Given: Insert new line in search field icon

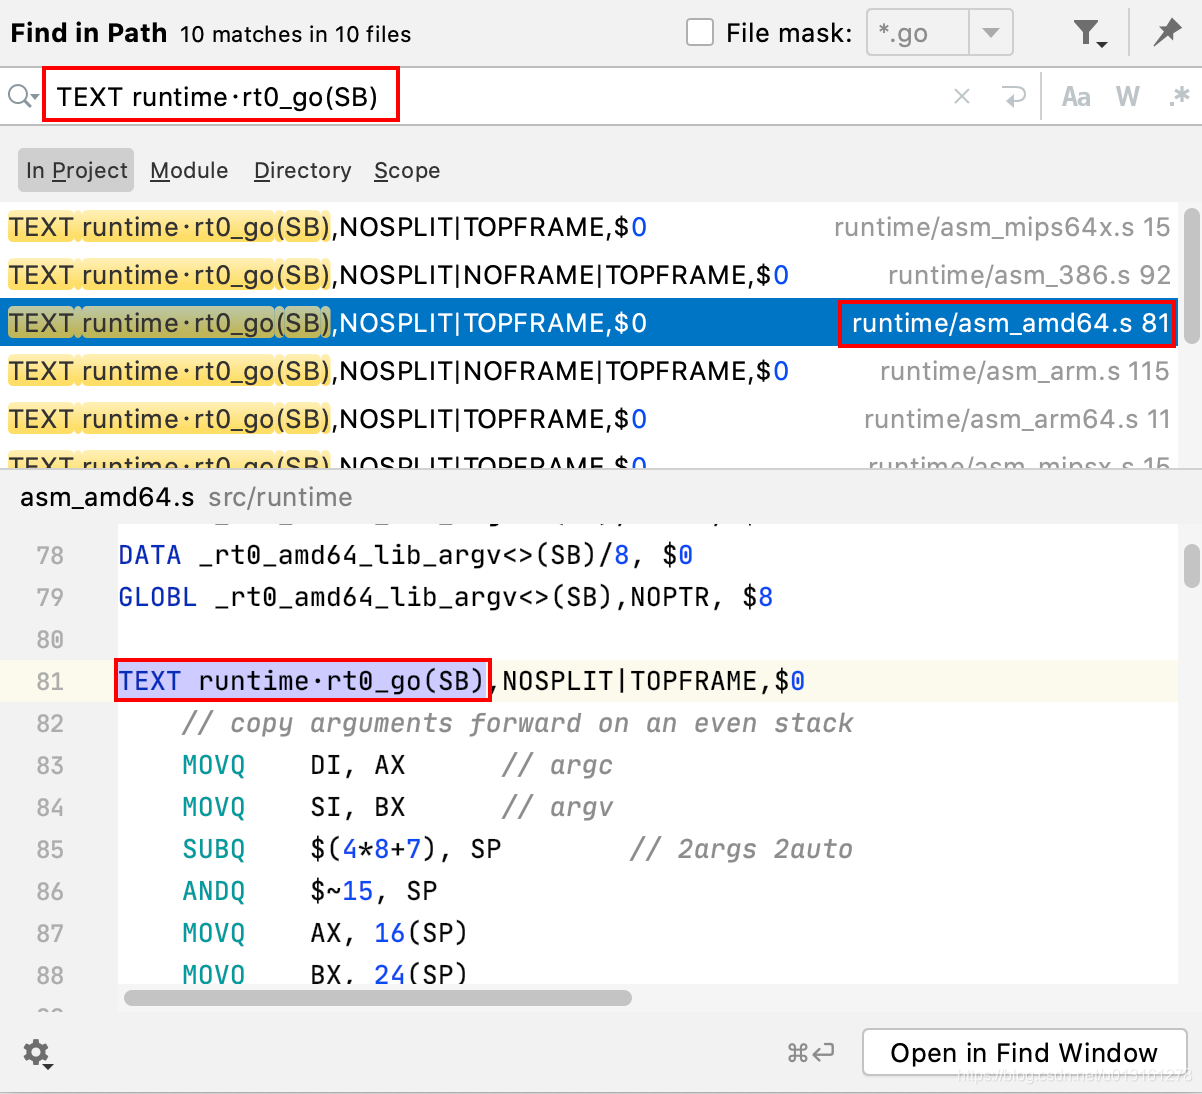Looking at the screenshot, I should (1014, 96).
